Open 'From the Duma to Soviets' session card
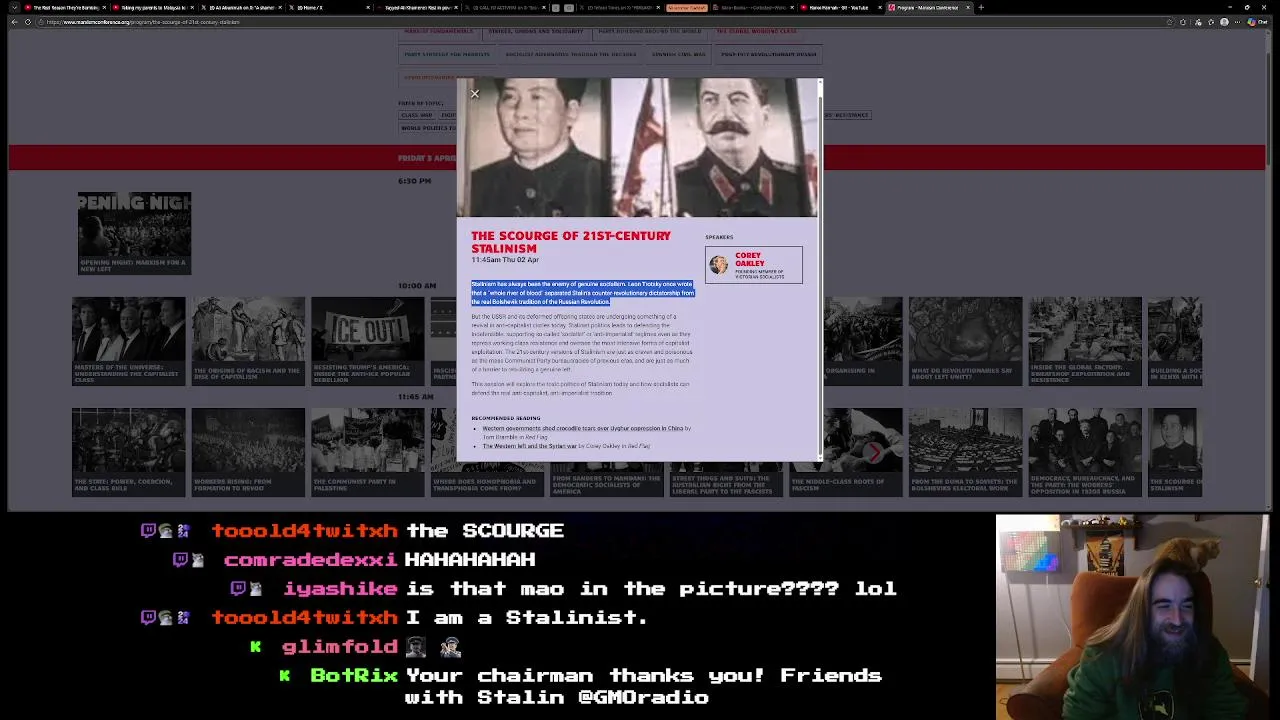The width and height of the screenshot is (1280, 720). [965, 452]
